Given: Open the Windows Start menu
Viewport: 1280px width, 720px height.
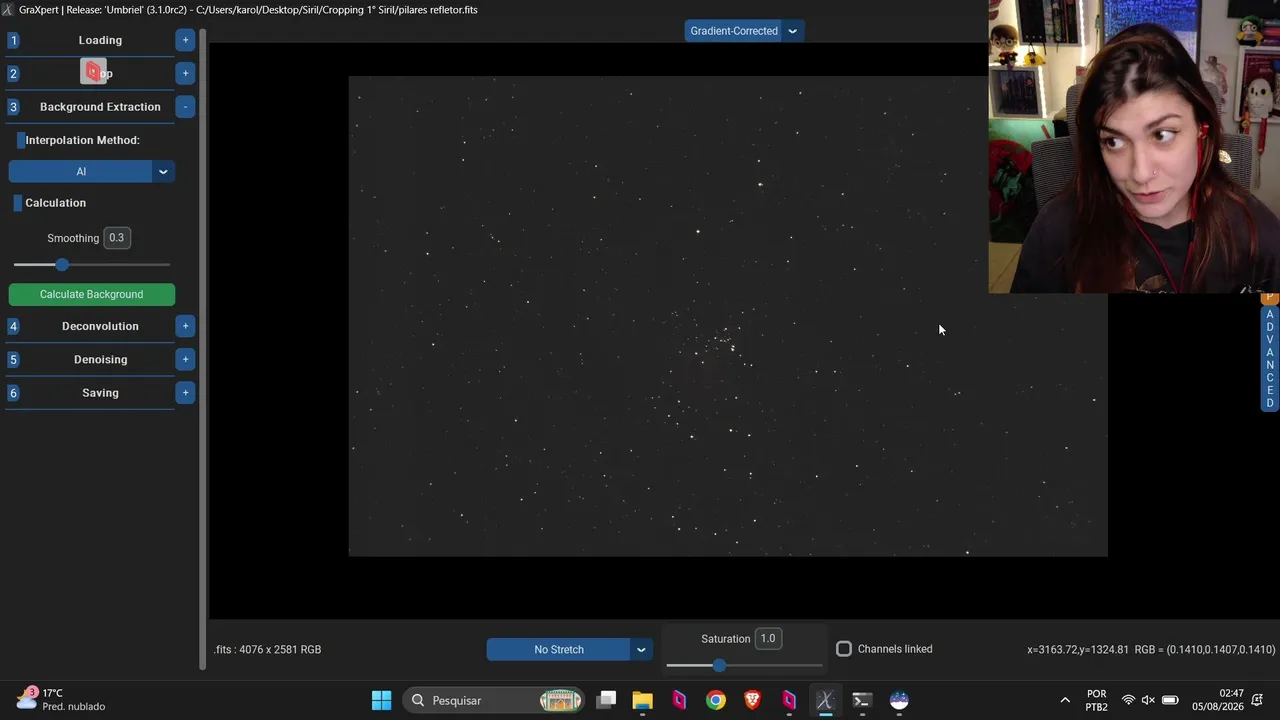Looking at the screenshot, I should click(382, 700).
